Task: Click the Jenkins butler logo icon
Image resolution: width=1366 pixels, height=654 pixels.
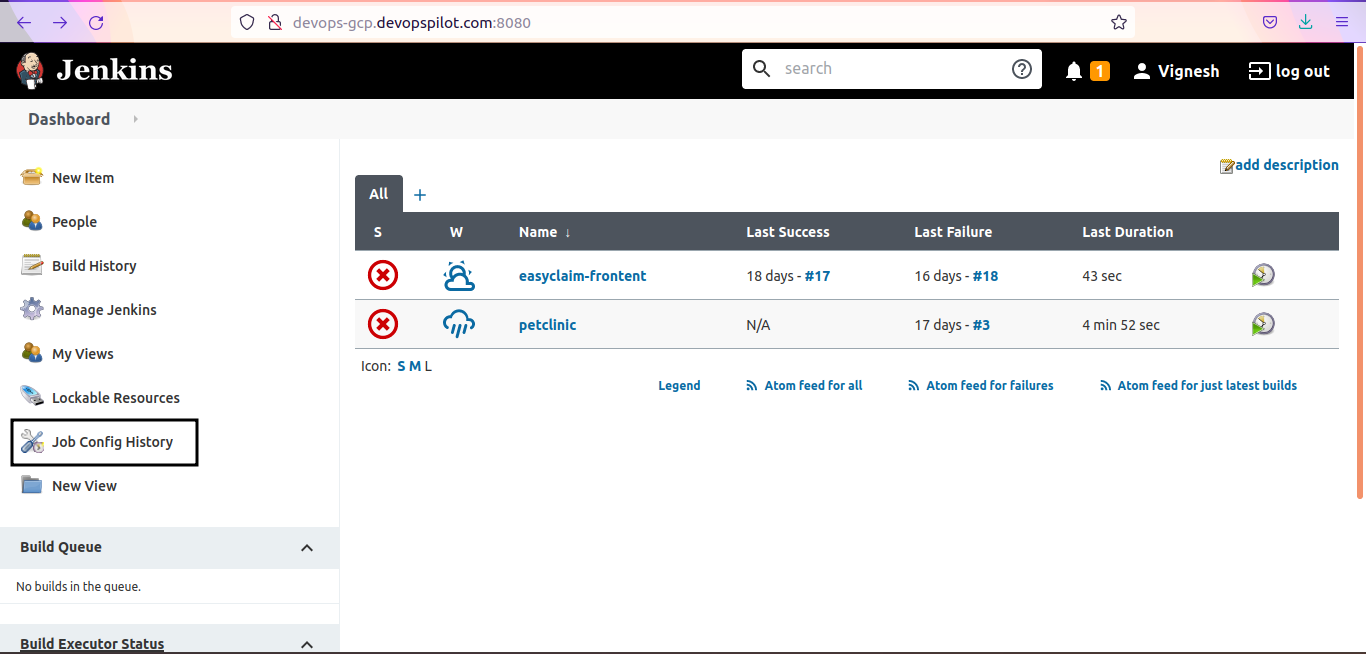Action: [x=30, y=70]
